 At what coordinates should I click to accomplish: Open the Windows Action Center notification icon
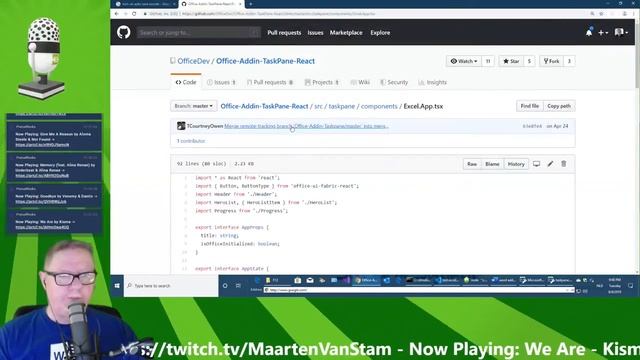(631, 286)
